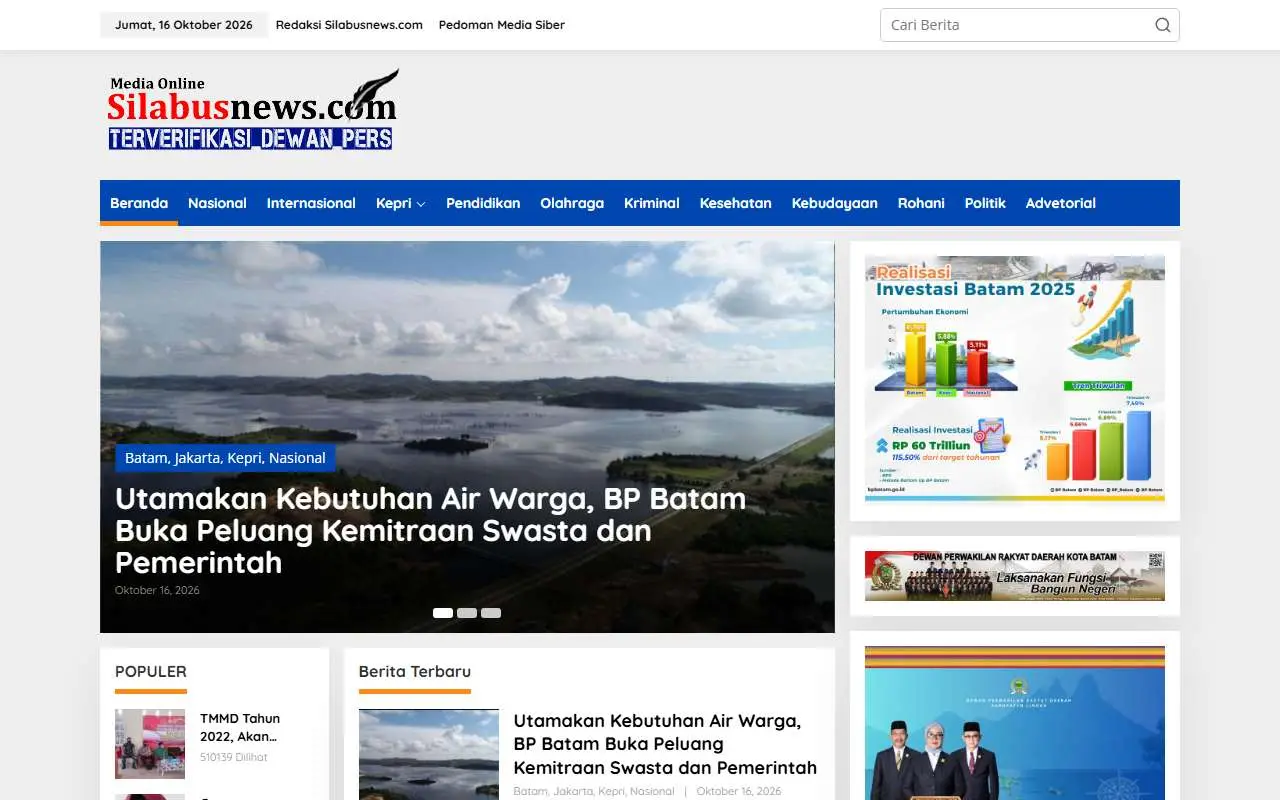Open the Pedoman Media Siber link
The width and height of the screenshot is (1280, 800).
tap(502, 25)
